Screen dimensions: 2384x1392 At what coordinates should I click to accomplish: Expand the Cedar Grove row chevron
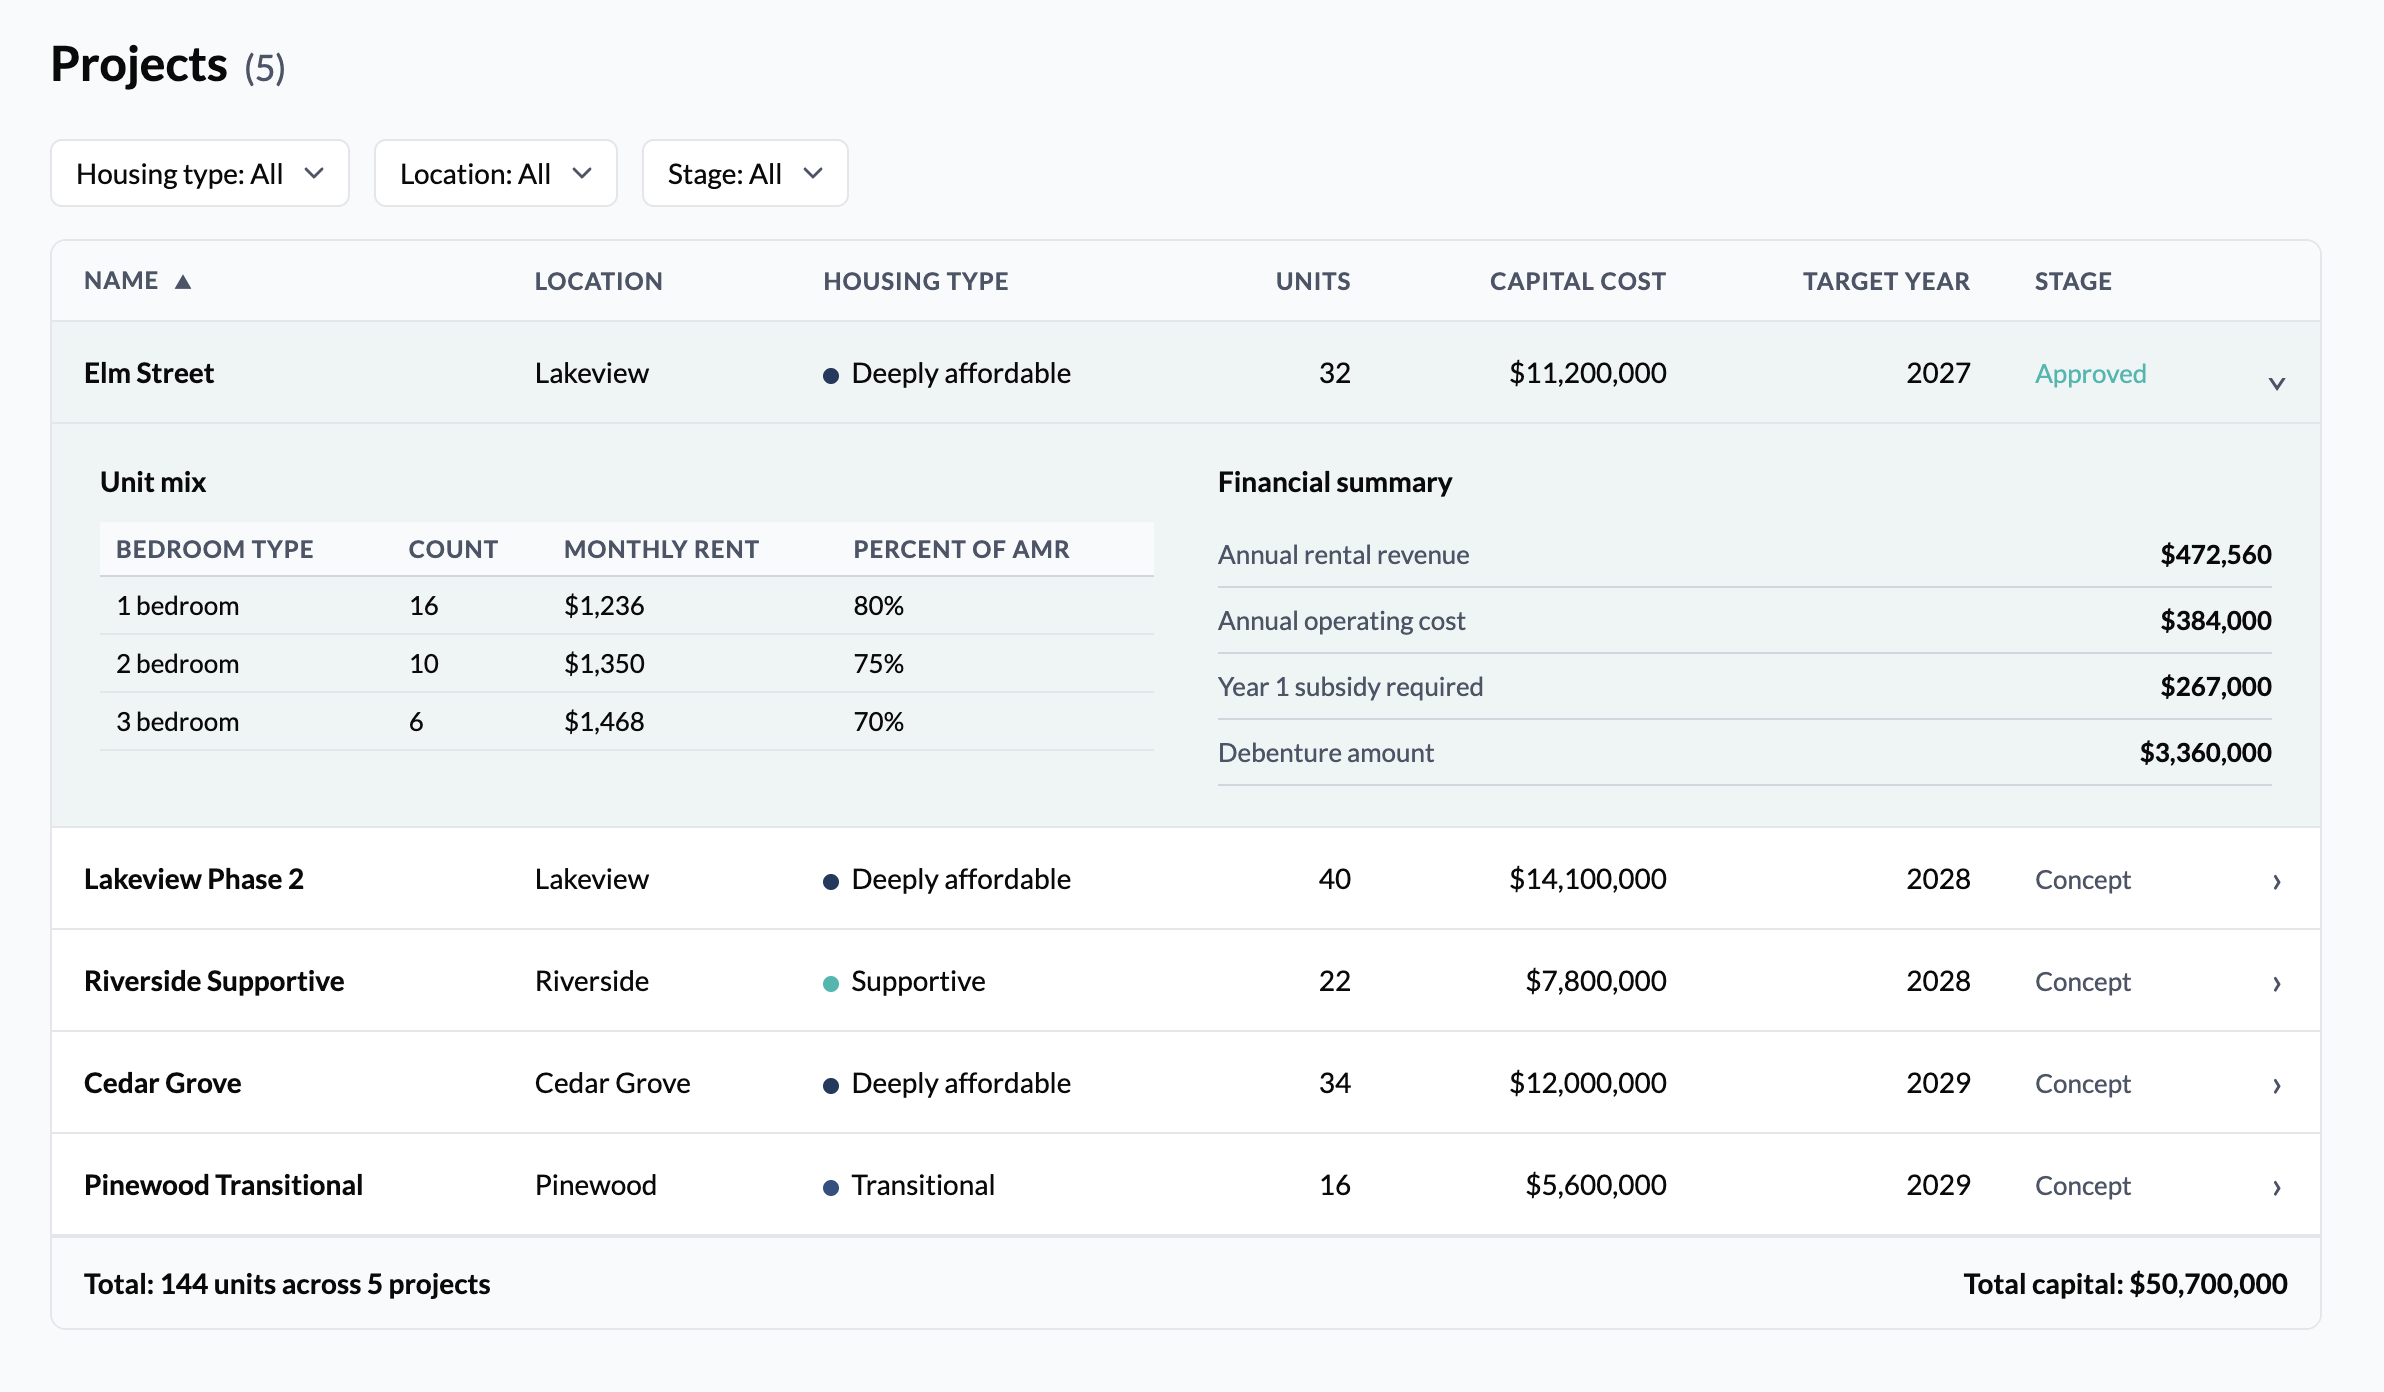click(x=2276, y=1085)
